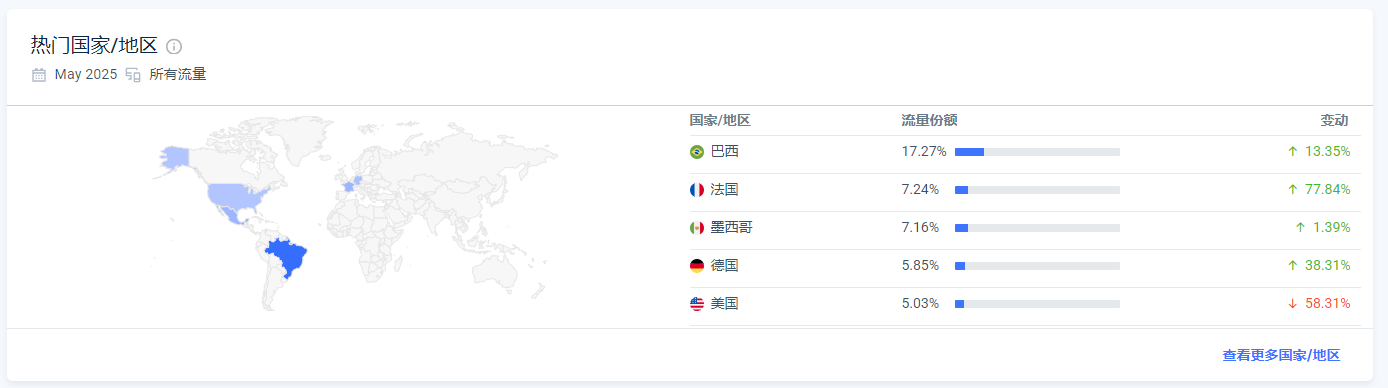Click Brazil's 17.27% traffic share bar

point(1037,152)
